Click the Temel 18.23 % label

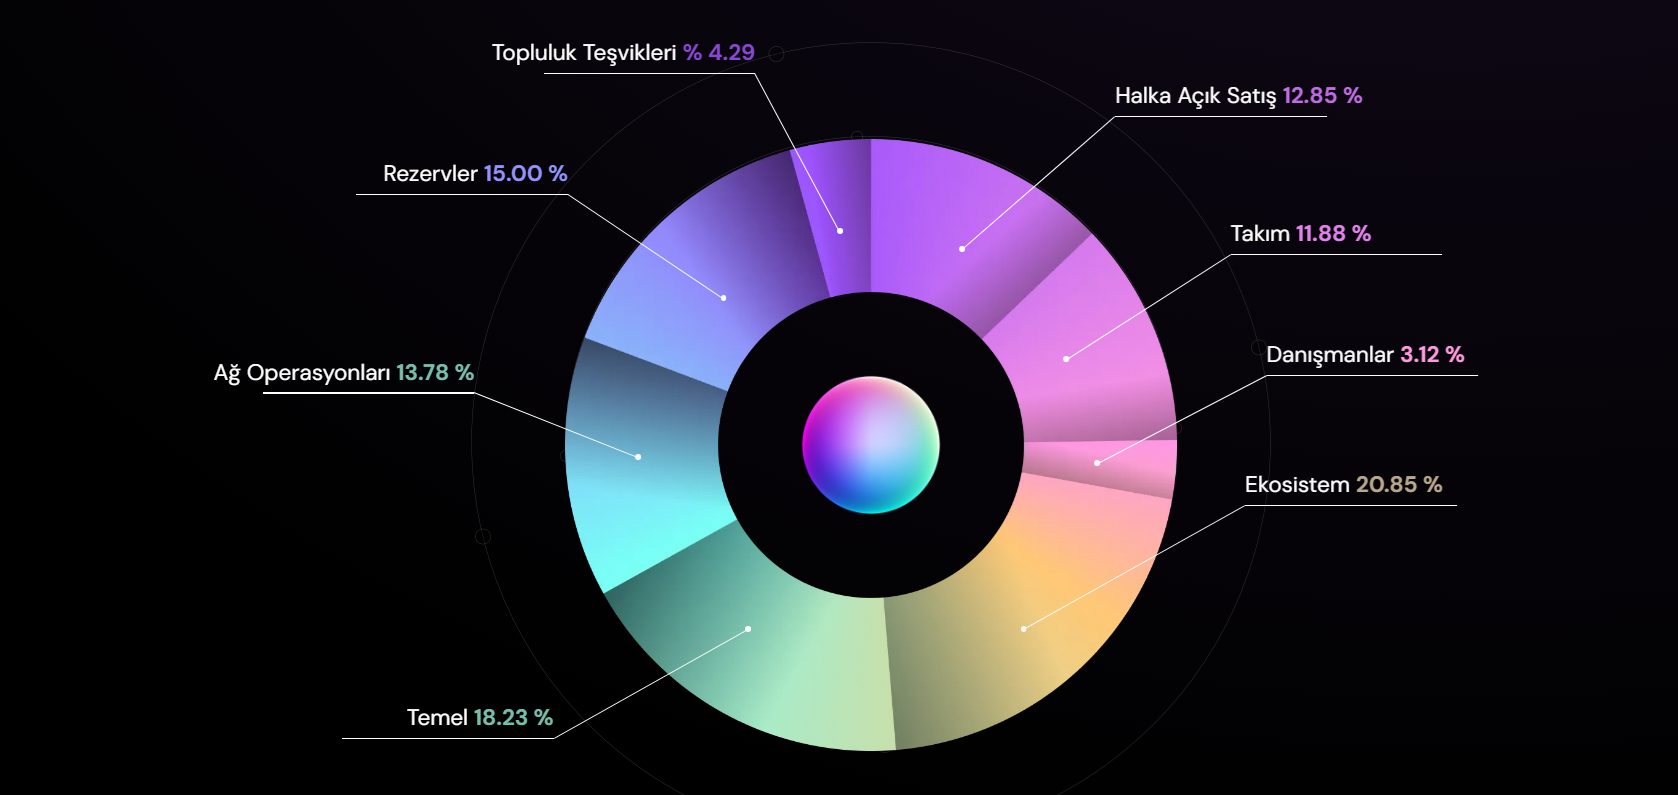click(x=480, y=718)
